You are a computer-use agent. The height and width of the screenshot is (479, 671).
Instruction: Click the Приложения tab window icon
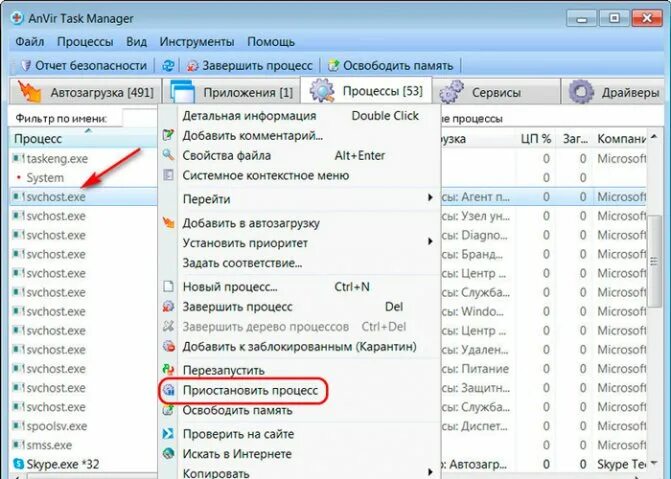tap(183, 92)
